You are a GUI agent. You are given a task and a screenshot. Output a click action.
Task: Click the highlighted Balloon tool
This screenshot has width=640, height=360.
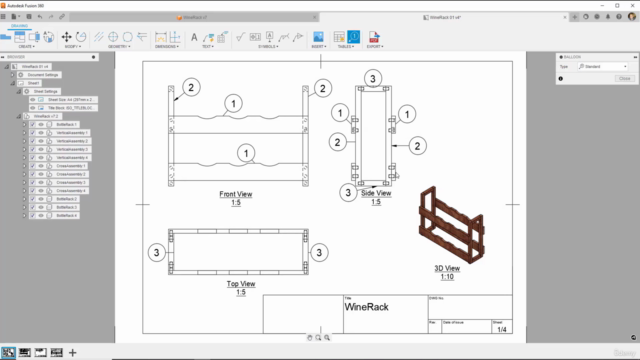tap(353, 37)
